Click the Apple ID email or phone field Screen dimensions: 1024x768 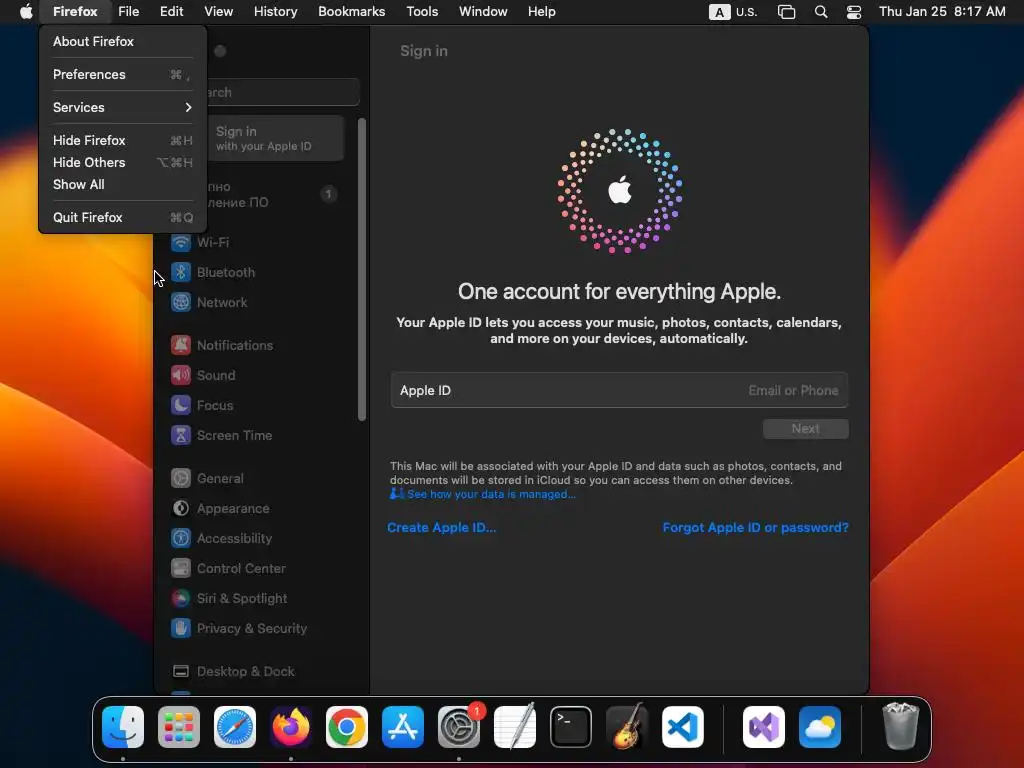click(x=619, y=391)
